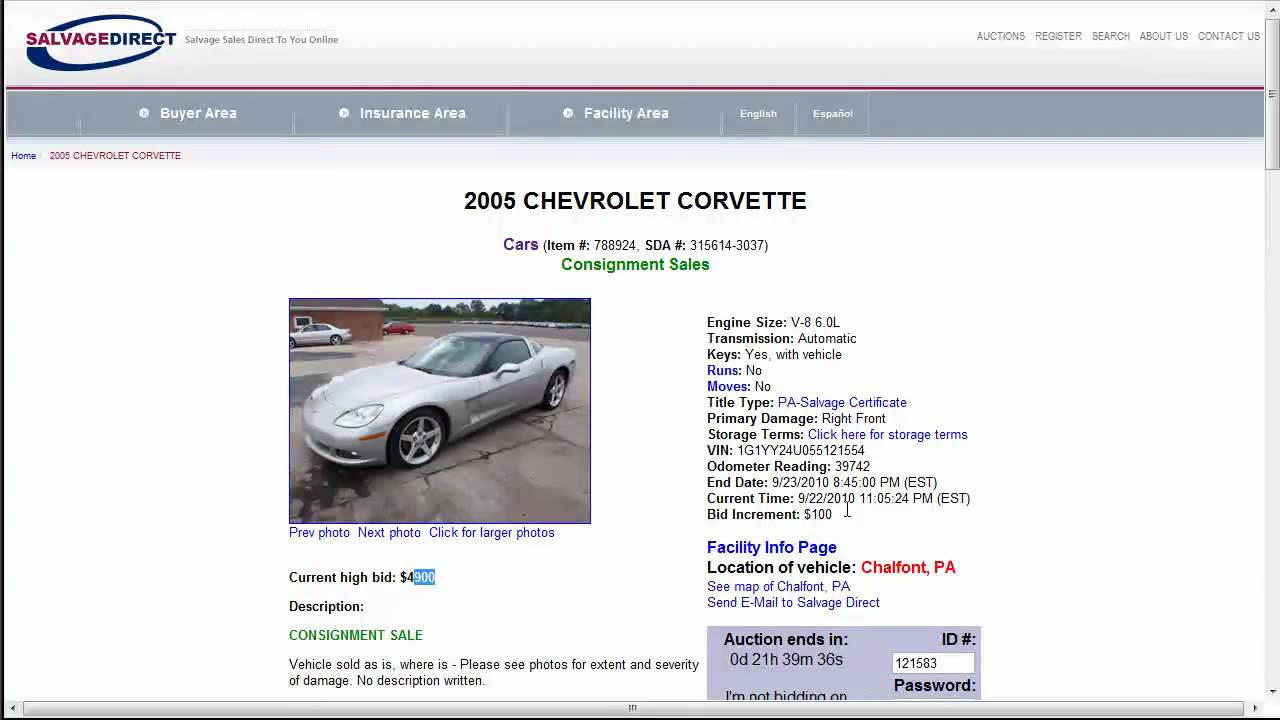The width and height of the screenshot is (1280, 720).
Task: Click the Corvette photo thumbnail
Action: (440, 411)
